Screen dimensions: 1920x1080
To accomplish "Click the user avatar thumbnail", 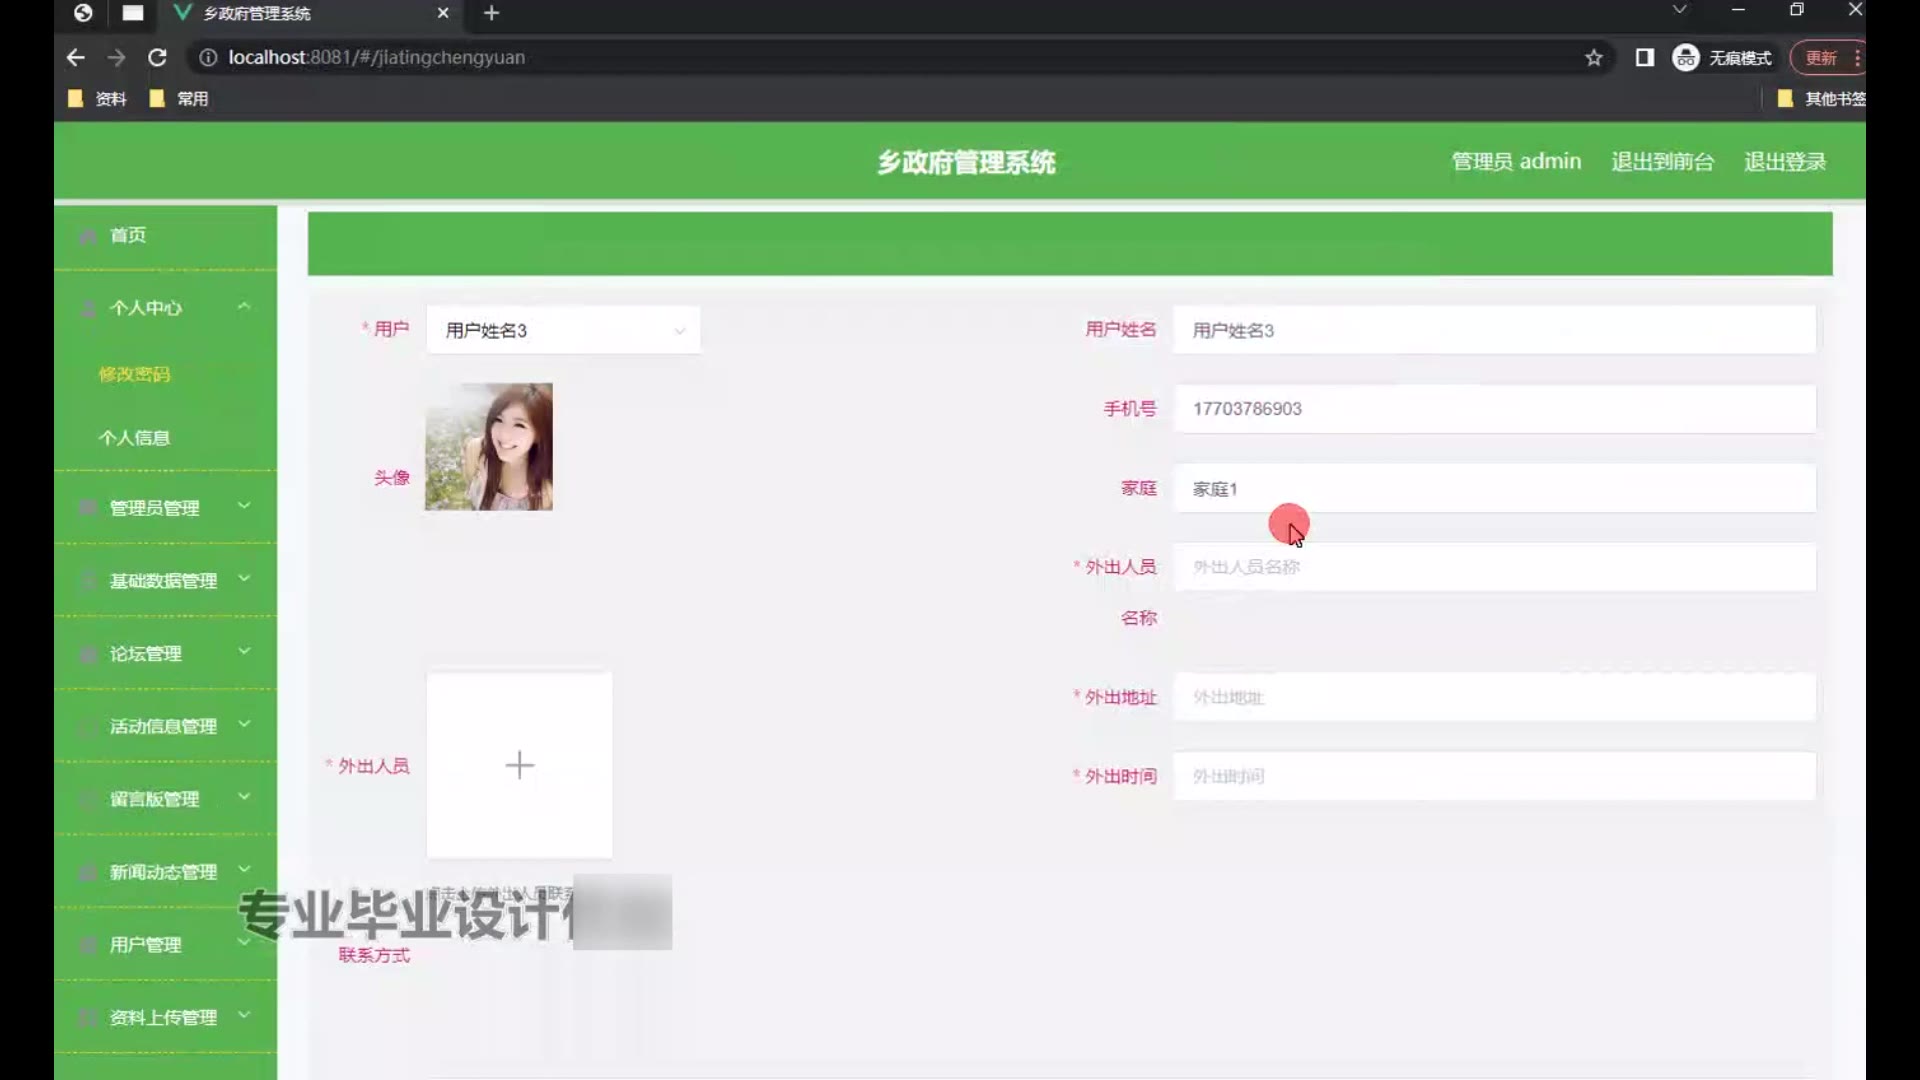I will coord(488,447).
